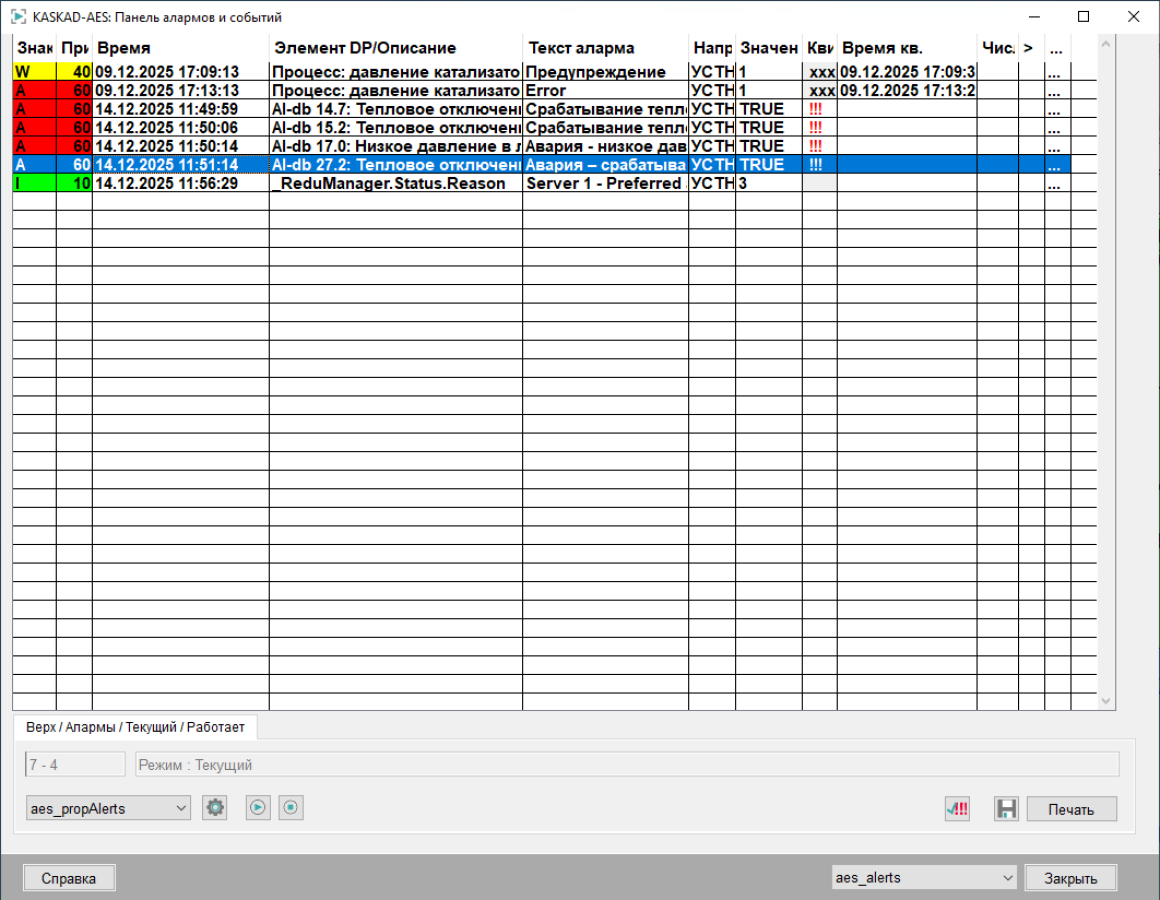Acknowledge the Al-db 14.7 alarm via red !!!
The image size is (1160, 900).
[x=816, y=109]
